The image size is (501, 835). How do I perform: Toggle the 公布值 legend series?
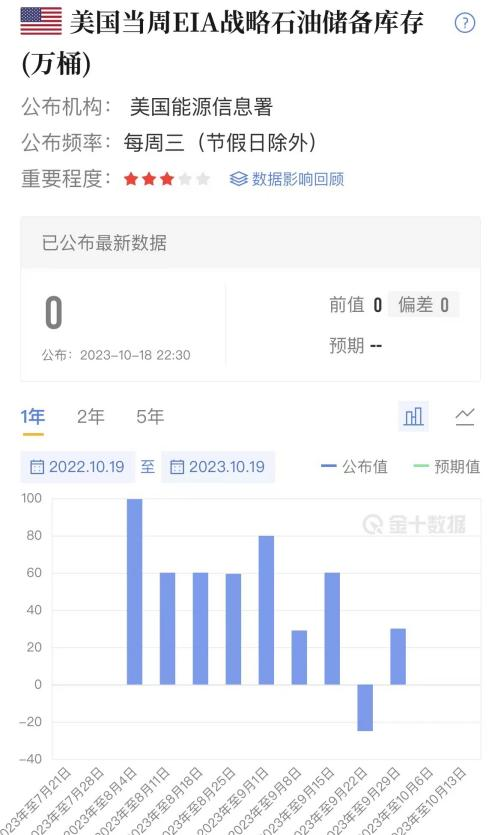pos(354,467)
